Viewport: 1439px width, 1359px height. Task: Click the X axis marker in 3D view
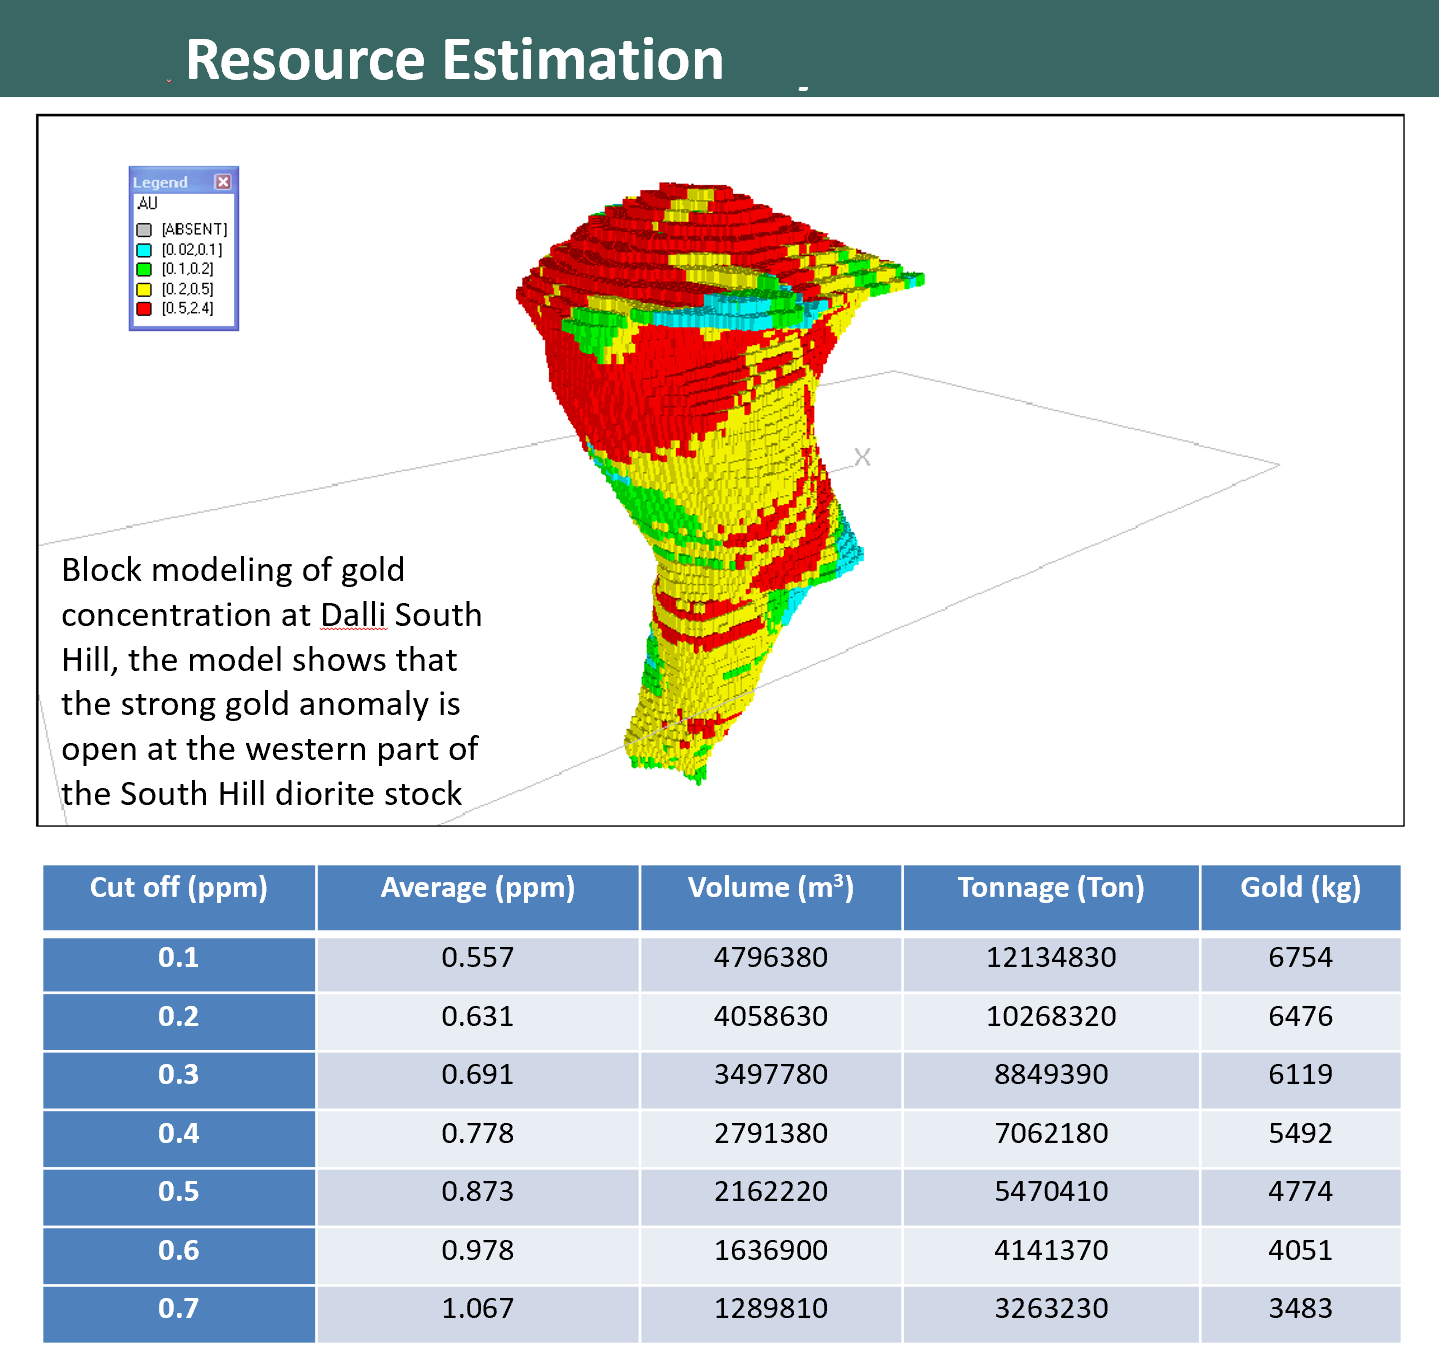coord(862,457)
